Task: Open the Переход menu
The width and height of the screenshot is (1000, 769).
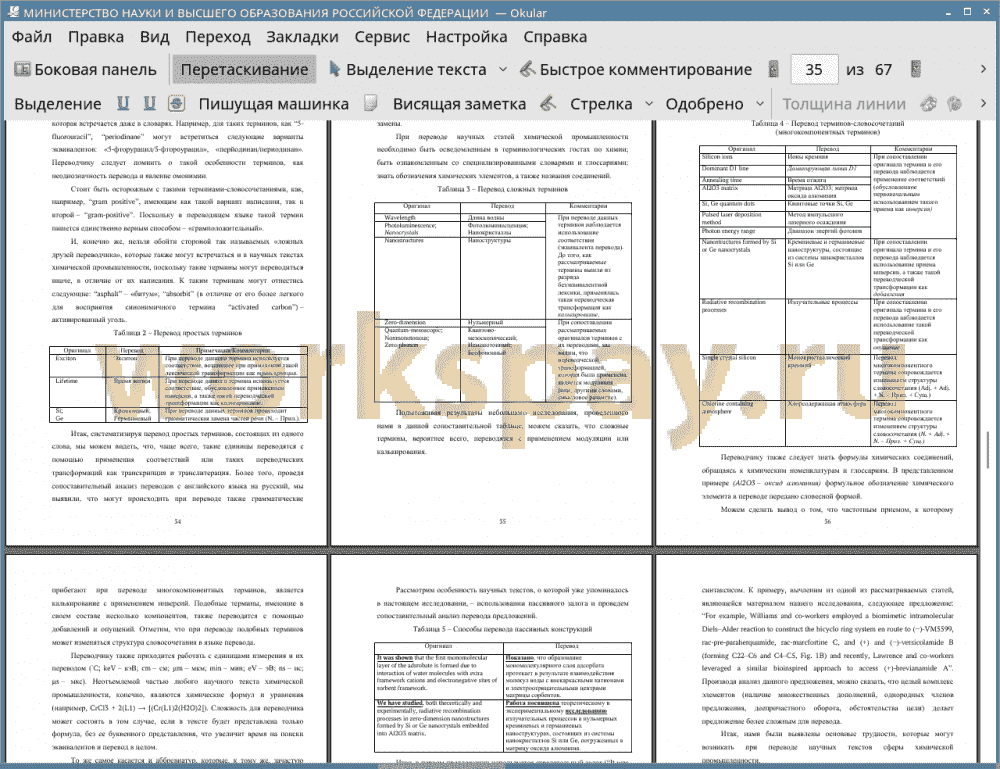Action: tap(217, 37)
